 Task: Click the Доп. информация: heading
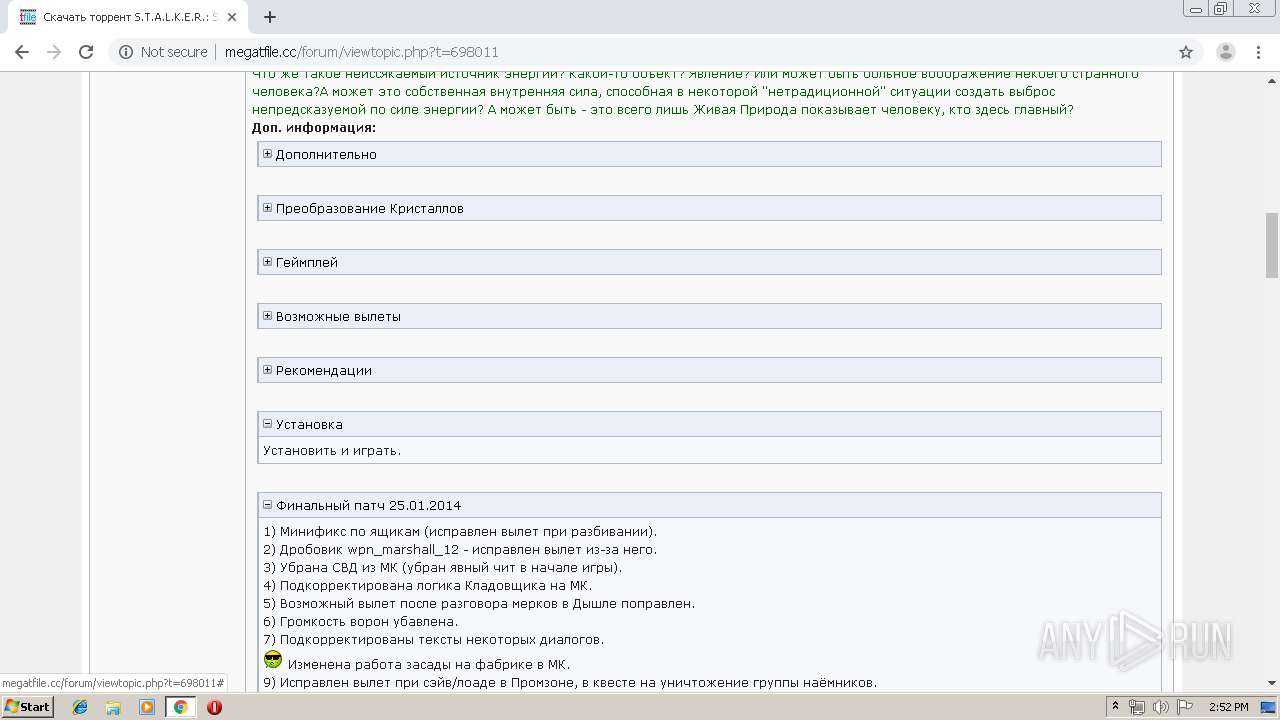(314, 127)
